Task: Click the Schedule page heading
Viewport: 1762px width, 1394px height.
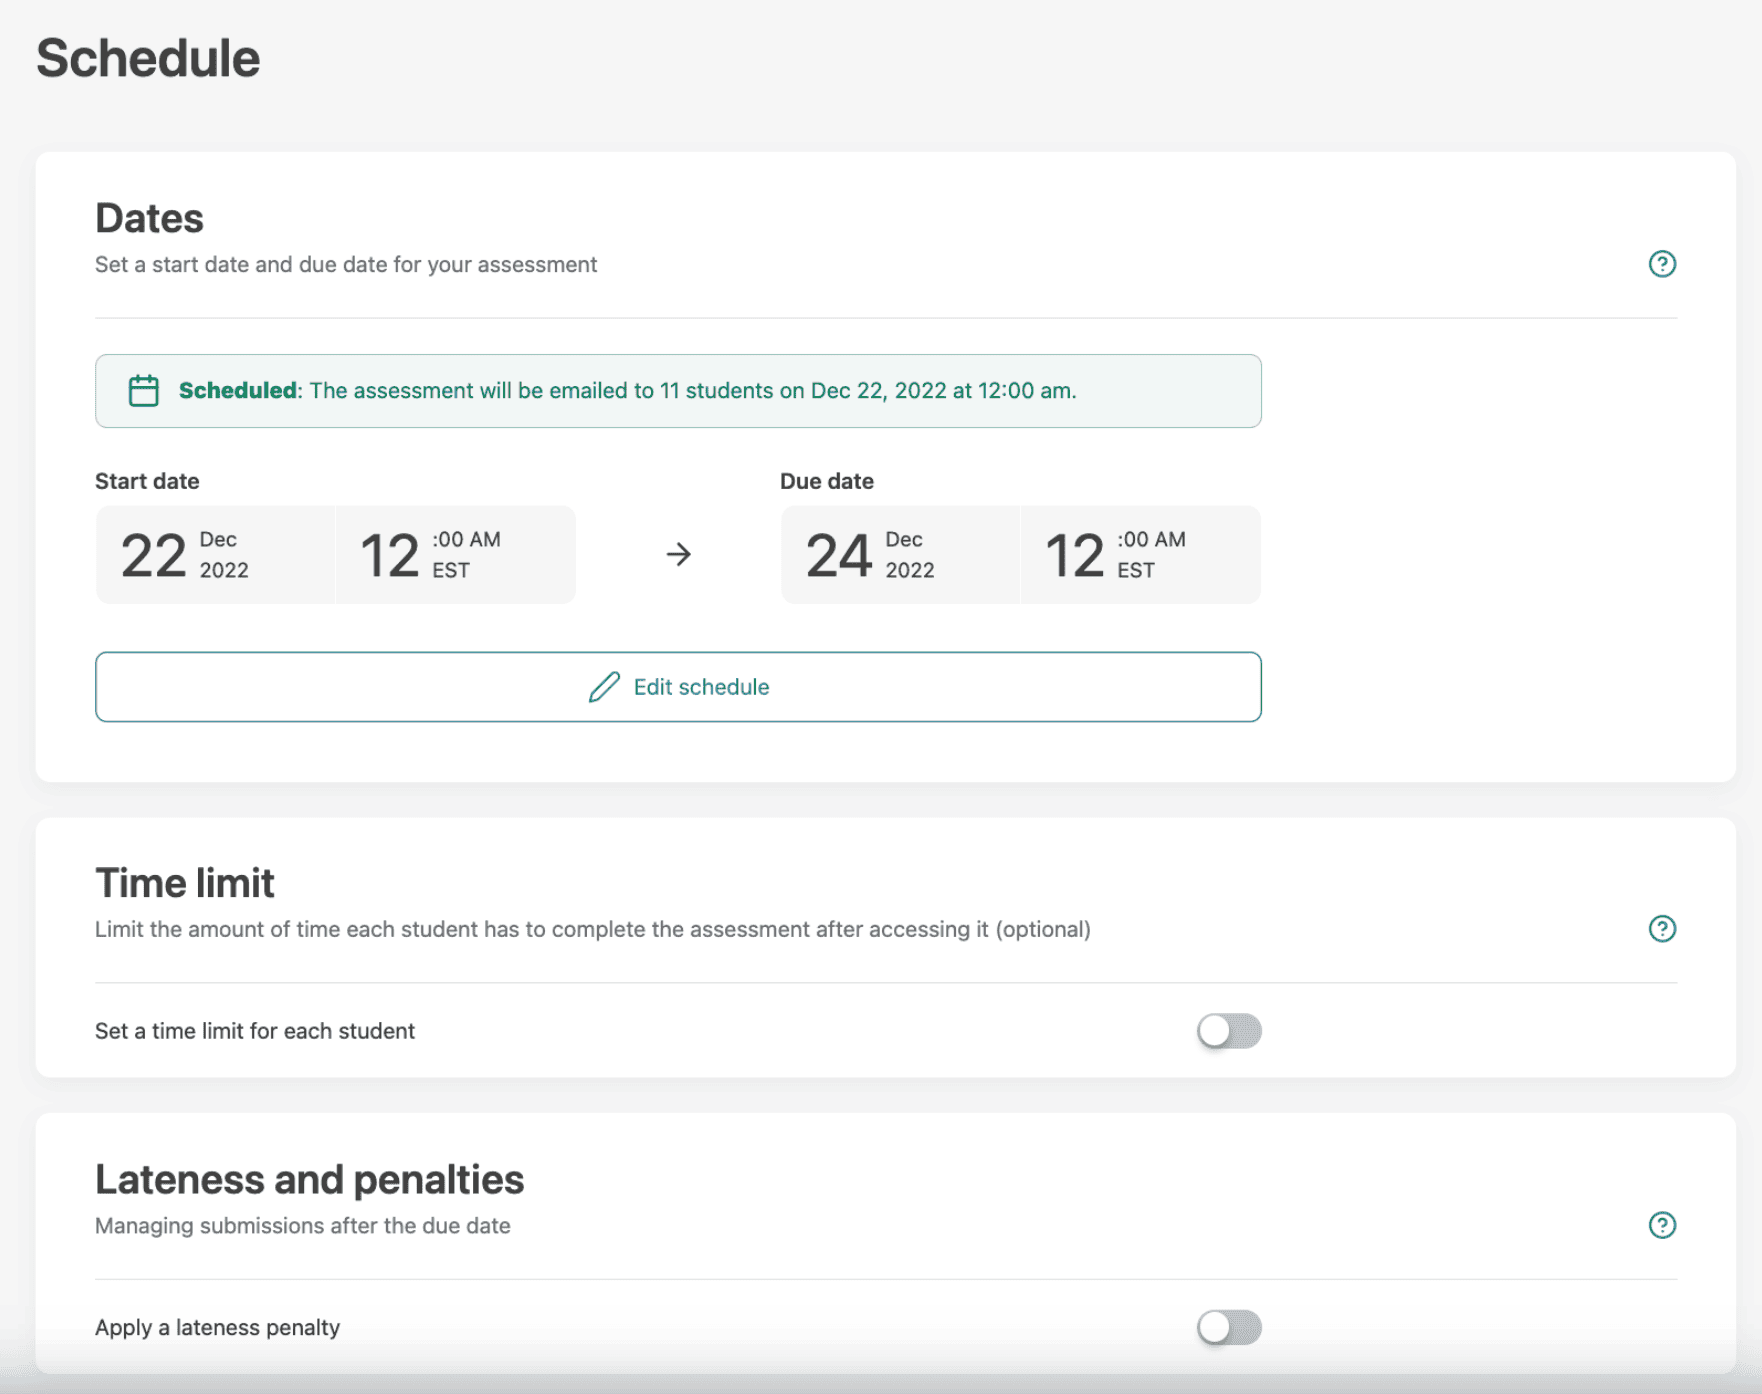Action: tap(148, 58)
